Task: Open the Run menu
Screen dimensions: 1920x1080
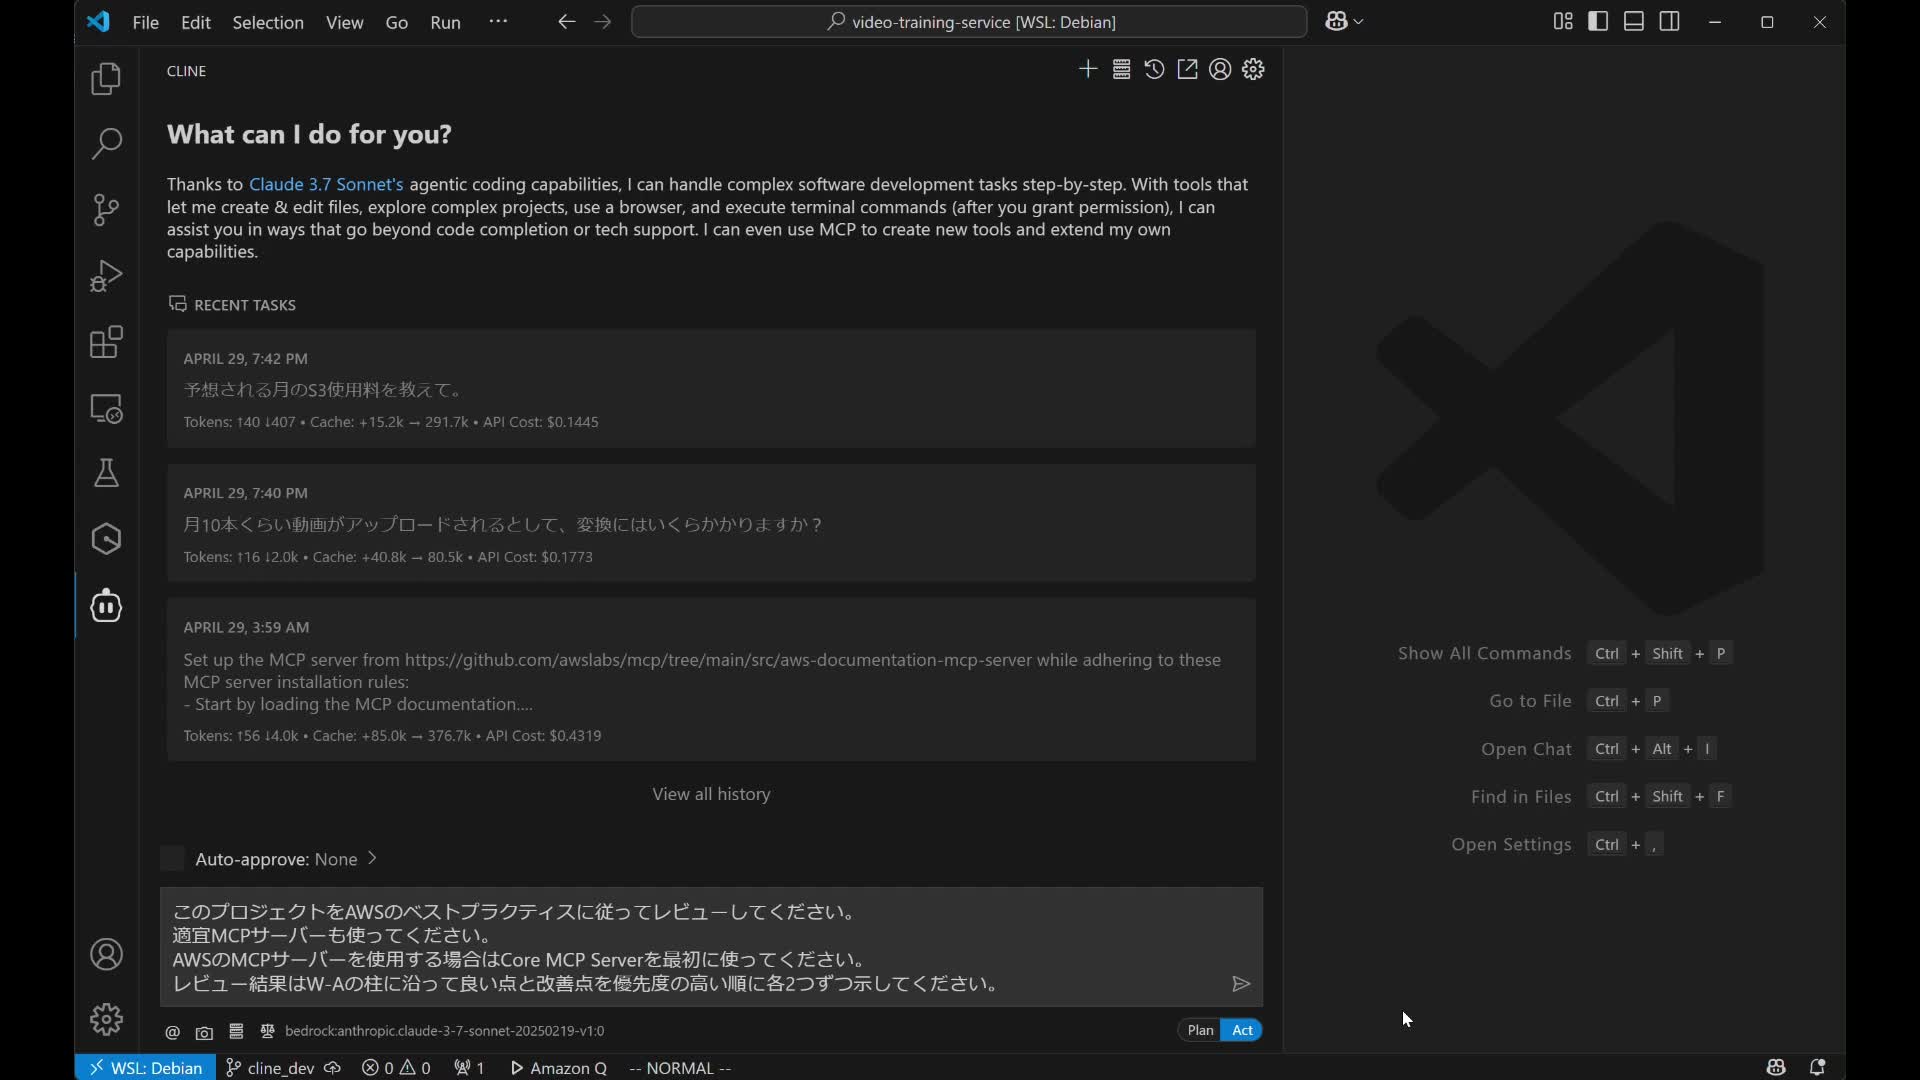Action: [x=446, y=22]
